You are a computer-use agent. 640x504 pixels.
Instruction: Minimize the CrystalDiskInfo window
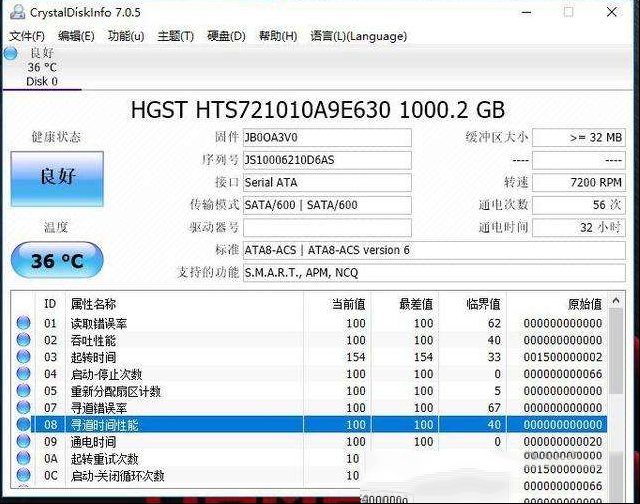tap(527, 12)
